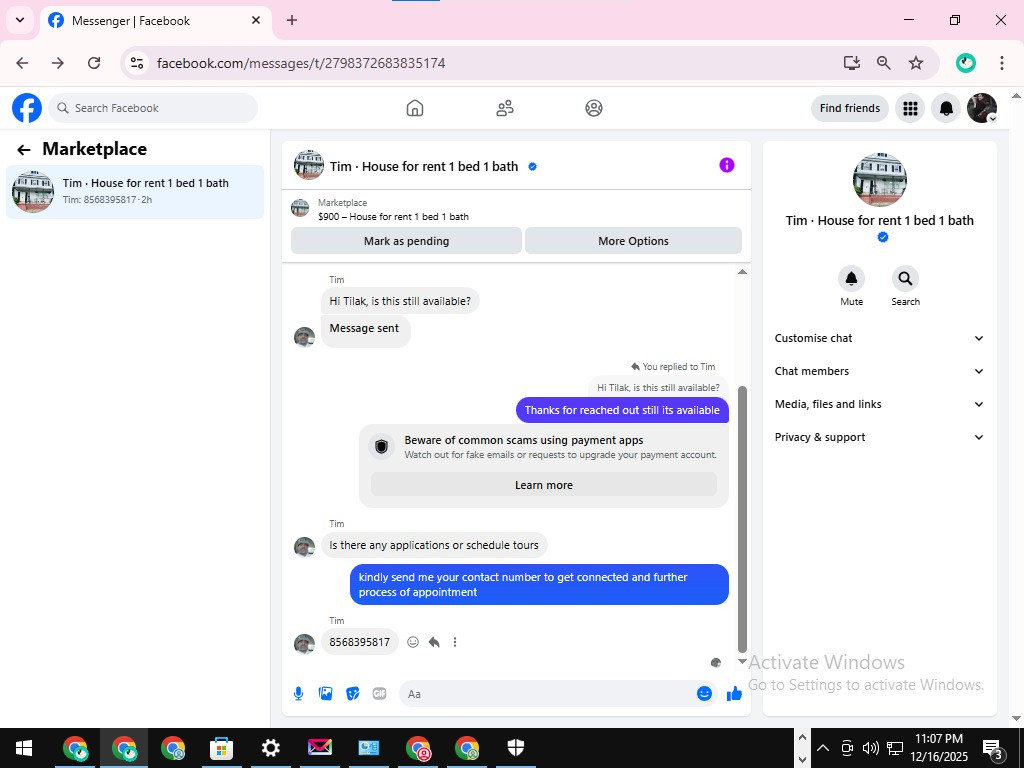Open more options for the 8568395817 message

click(455, 642)
